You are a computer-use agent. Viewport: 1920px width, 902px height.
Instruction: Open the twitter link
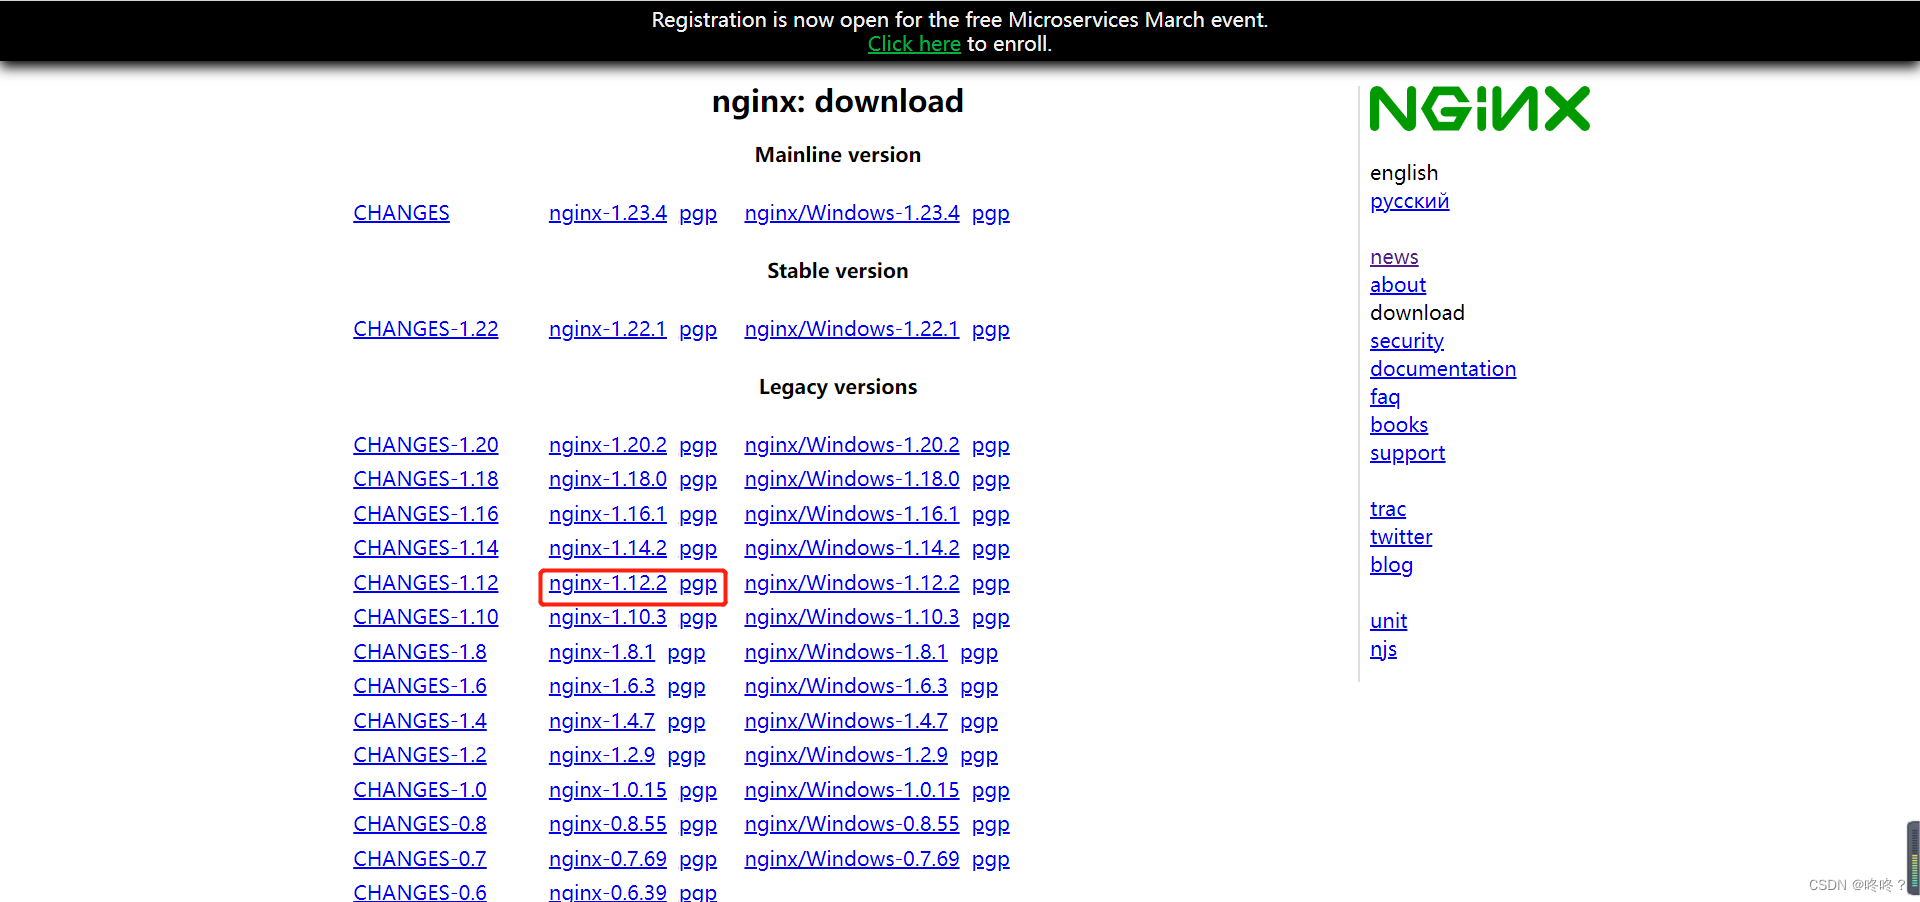point(1400,537)
